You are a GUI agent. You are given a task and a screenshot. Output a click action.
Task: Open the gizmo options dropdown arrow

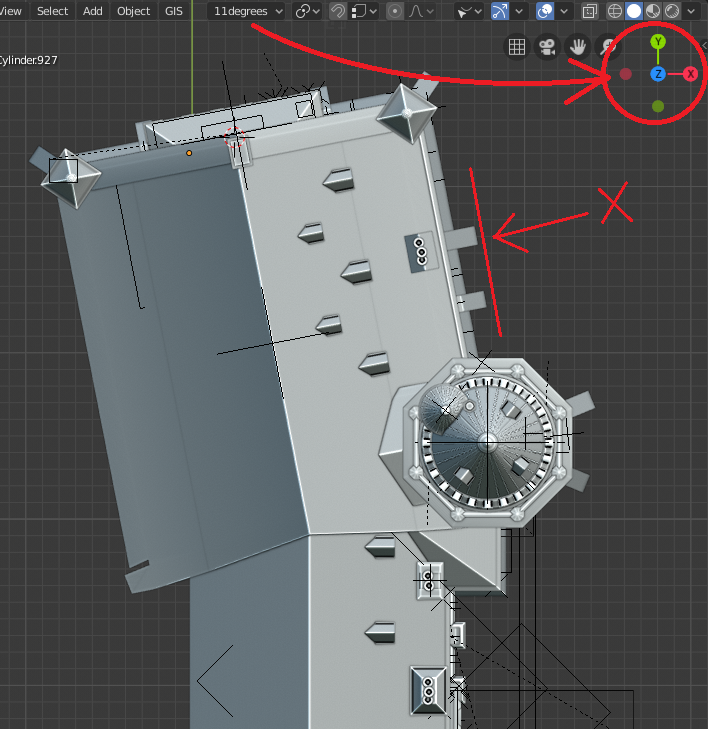519,11
